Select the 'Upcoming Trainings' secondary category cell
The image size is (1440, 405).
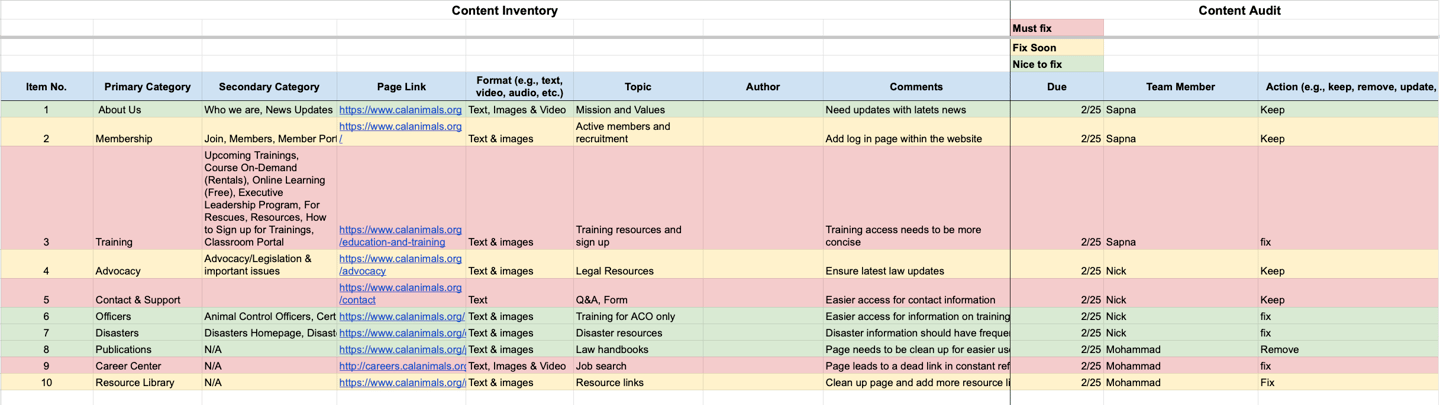coord(269,198)
